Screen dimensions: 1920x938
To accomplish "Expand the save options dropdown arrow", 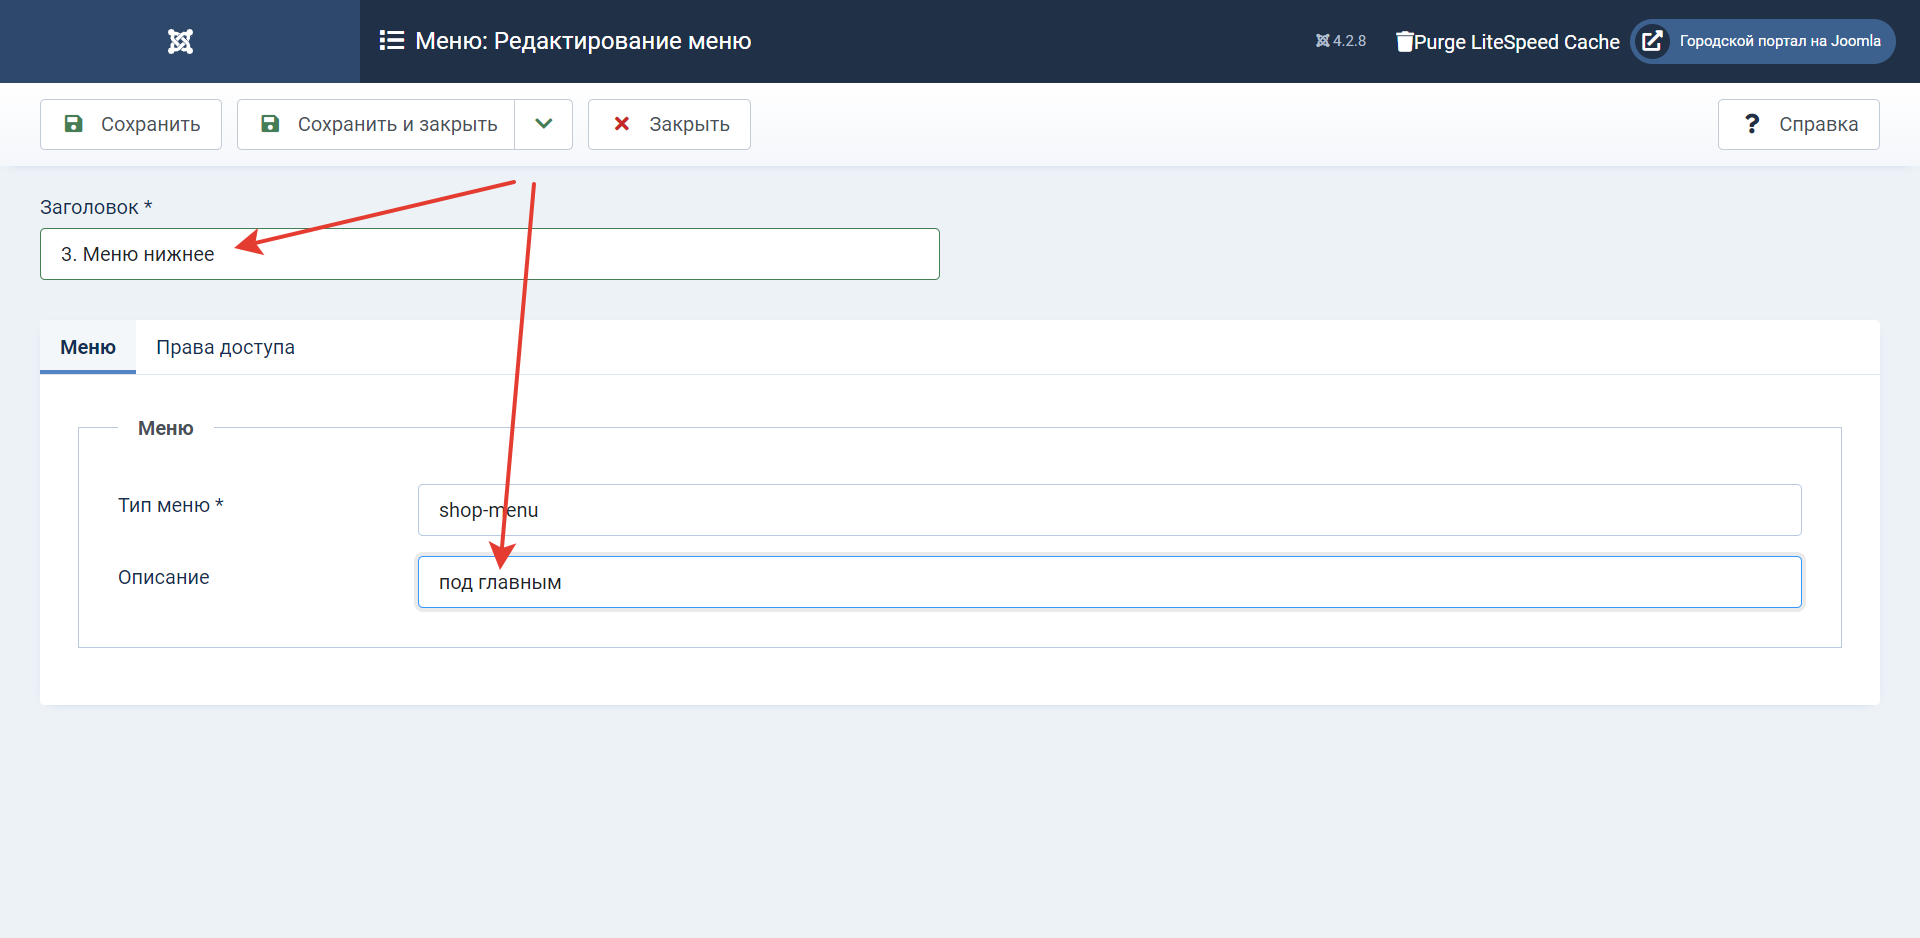I will point(543,124).
